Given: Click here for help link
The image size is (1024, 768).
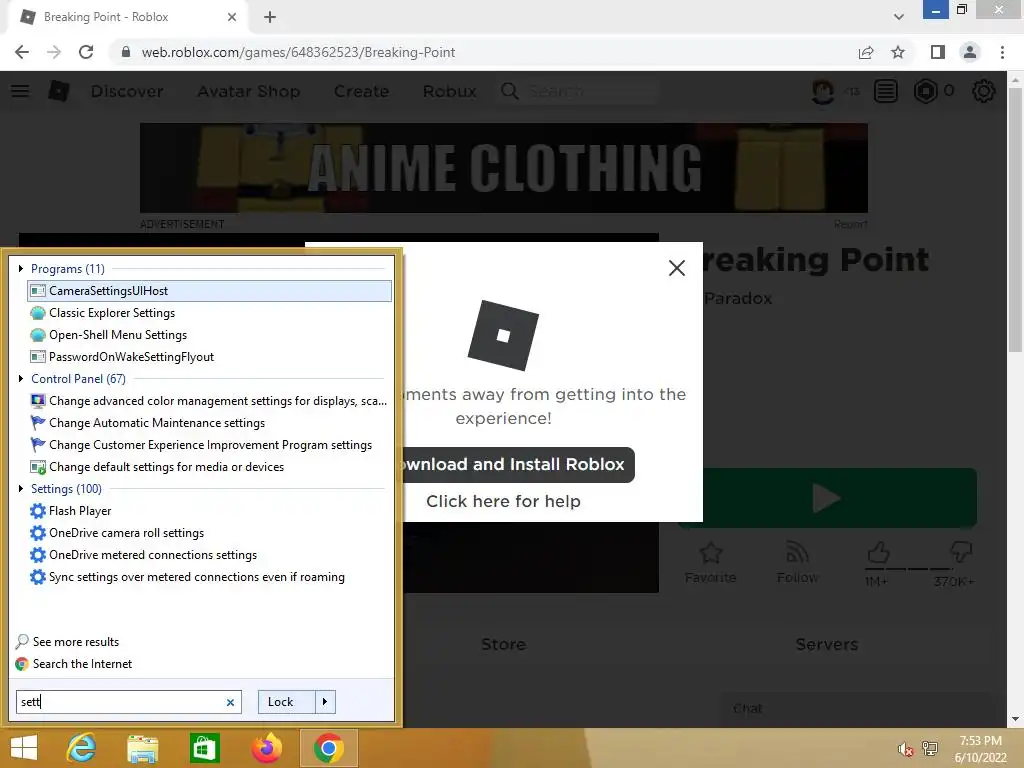Looking at the screenshot, I should [503, 501].
